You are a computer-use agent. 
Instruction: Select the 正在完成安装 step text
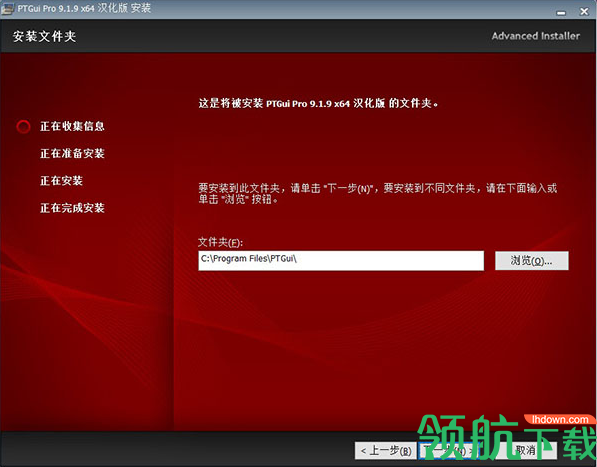(x=72, y=208)
